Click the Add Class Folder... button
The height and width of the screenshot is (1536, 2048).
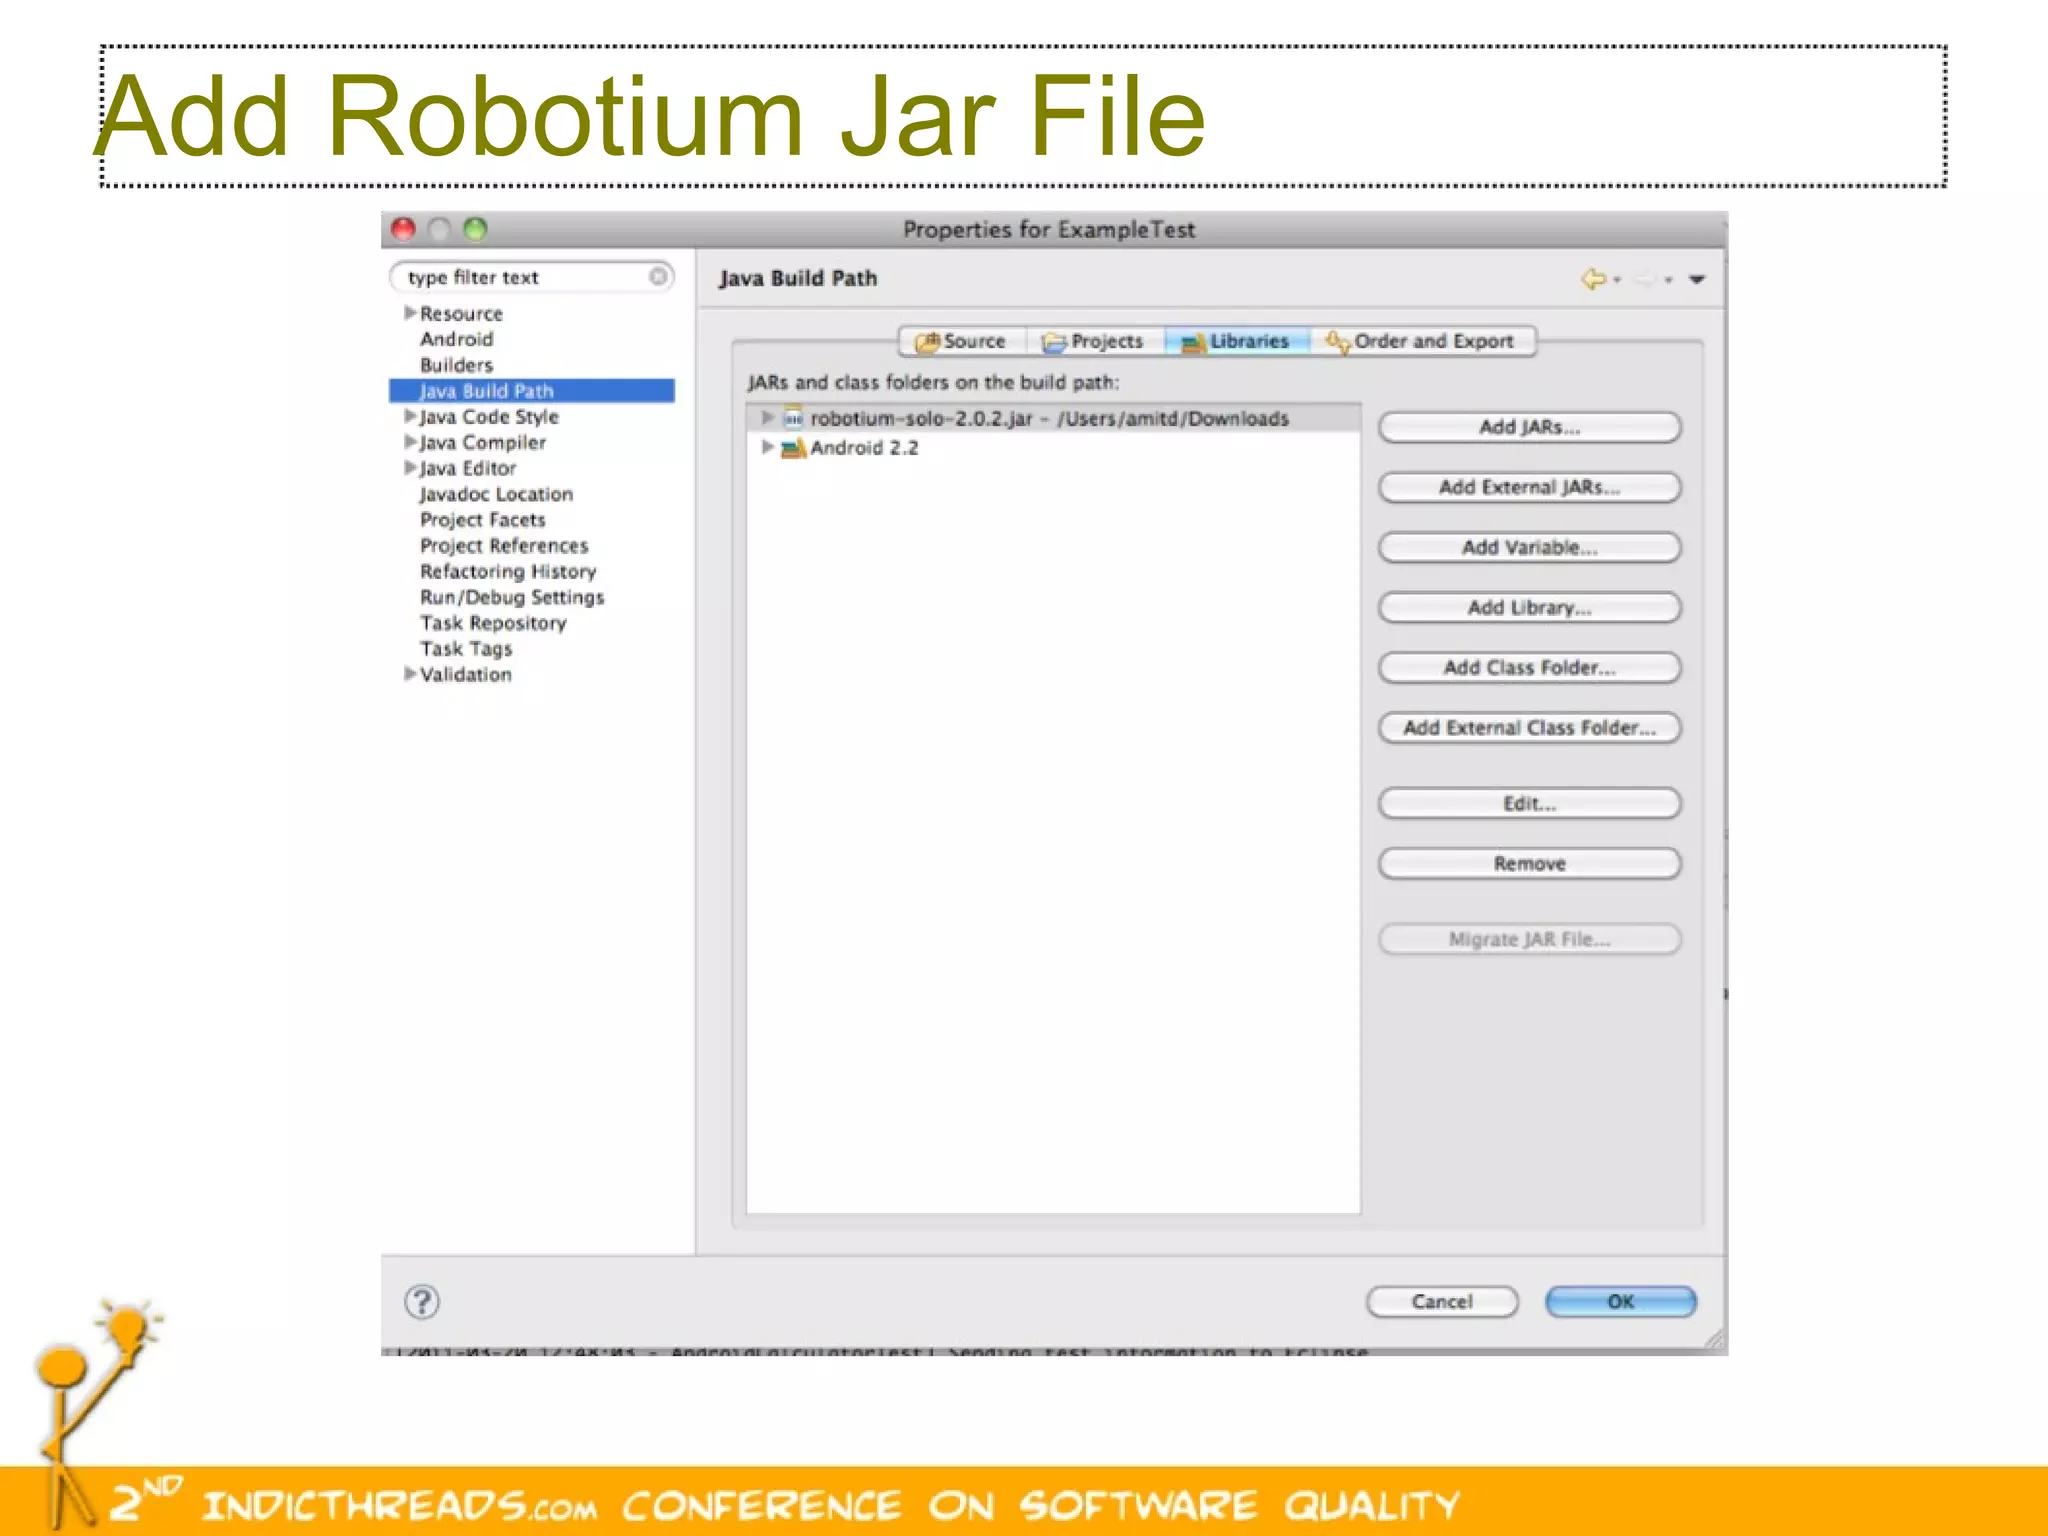click(1529, 668)
